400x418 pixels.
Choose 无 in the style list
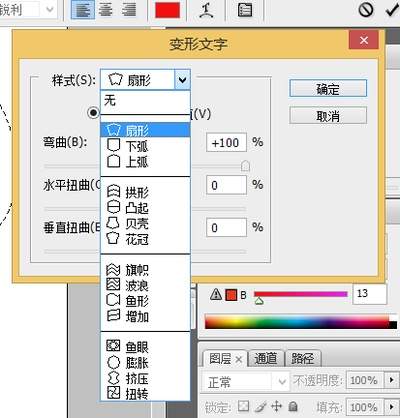pos(145,100)
